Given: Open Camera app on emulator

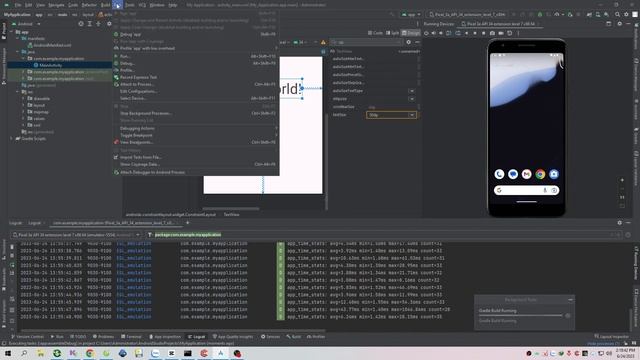Looking at the screenshot, I should click(554, 174).
